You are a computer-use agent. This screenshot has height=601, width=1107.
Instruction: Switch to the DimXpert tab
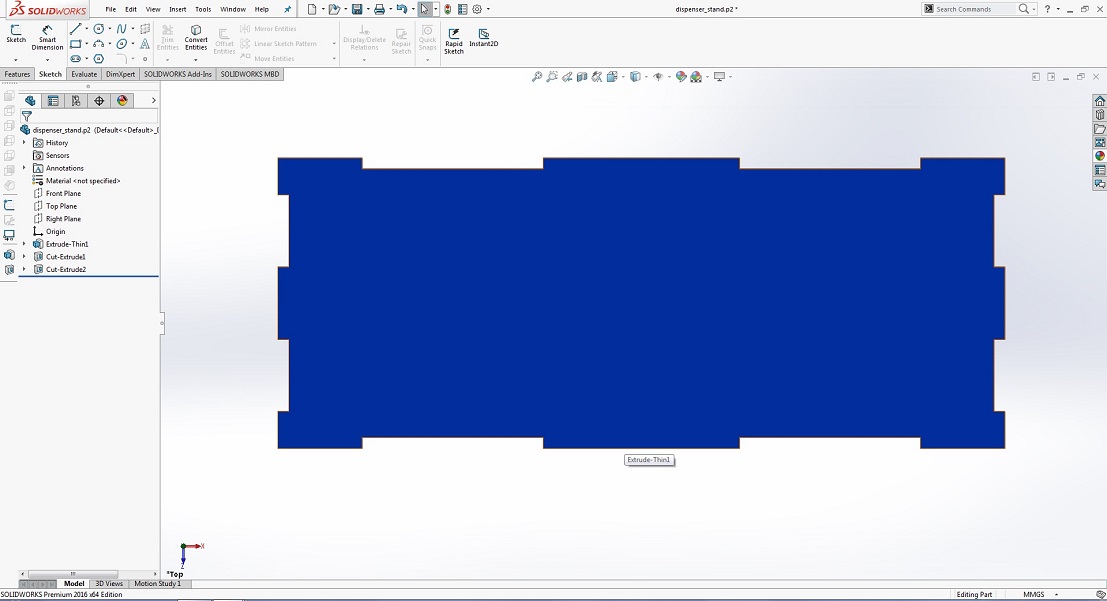click(121, 74)
